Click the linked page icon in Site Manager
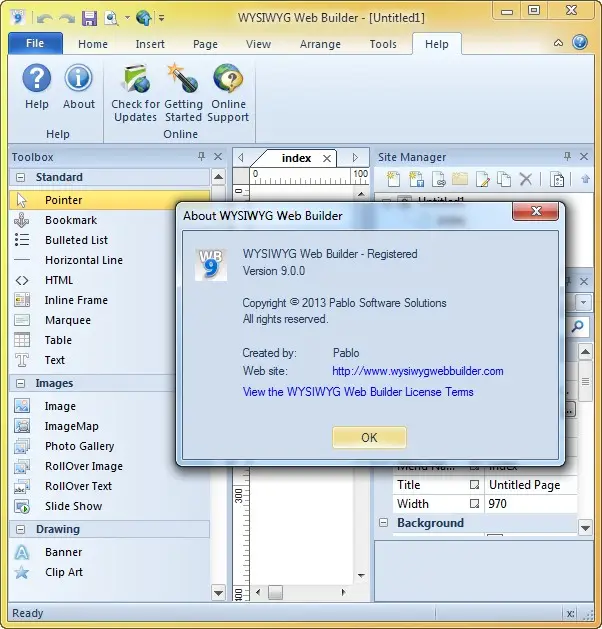Viewport: 602px width, 629px height. (439, 179)
